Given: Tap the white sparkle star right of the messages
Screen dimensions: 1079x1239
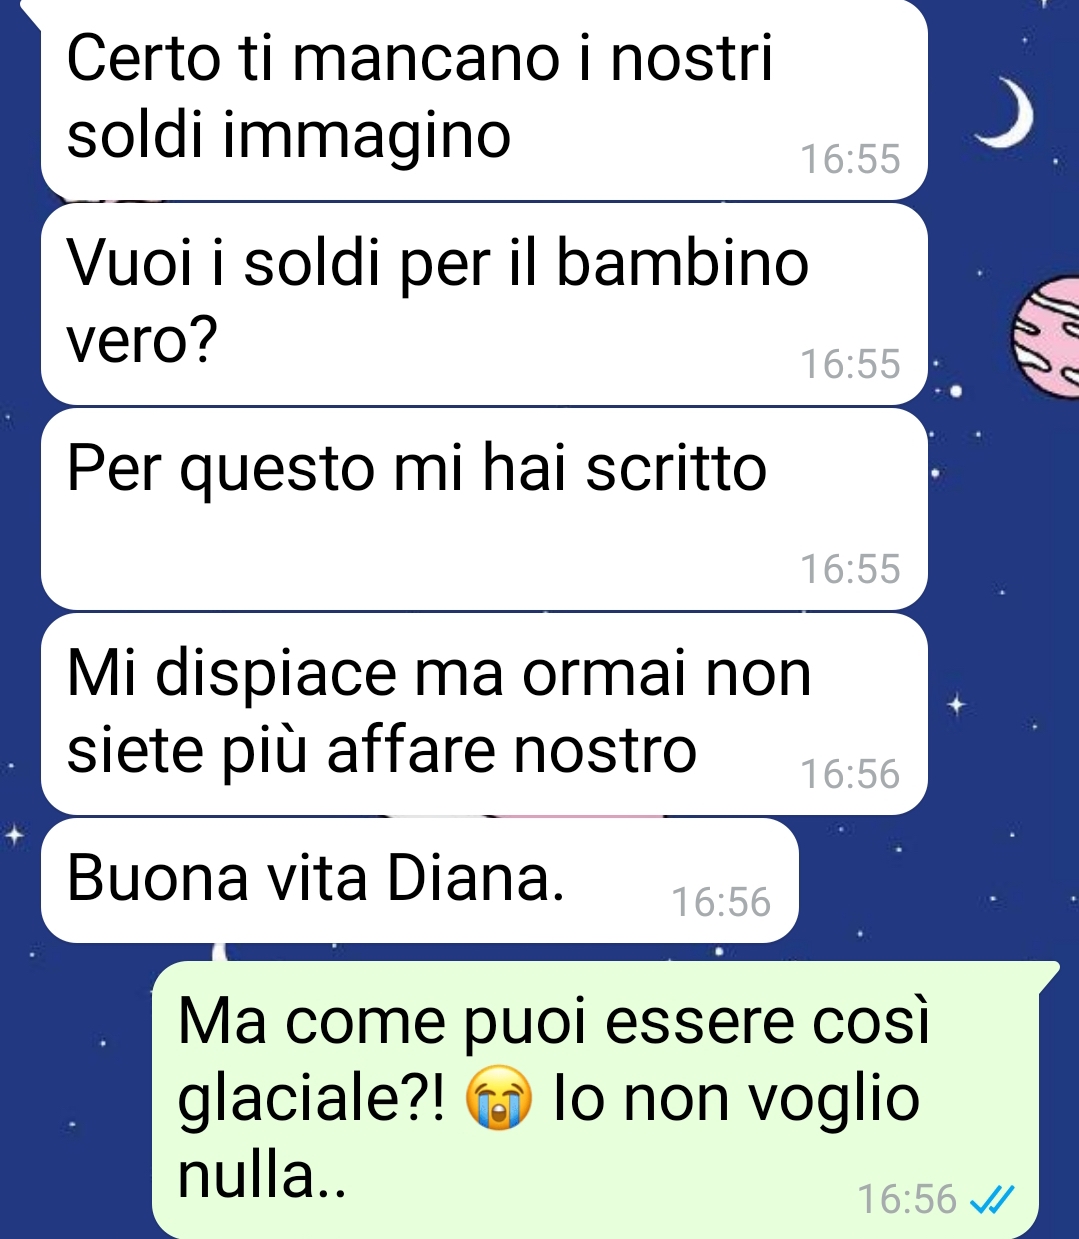Looking at the screenshot, I should pos(956,706).
